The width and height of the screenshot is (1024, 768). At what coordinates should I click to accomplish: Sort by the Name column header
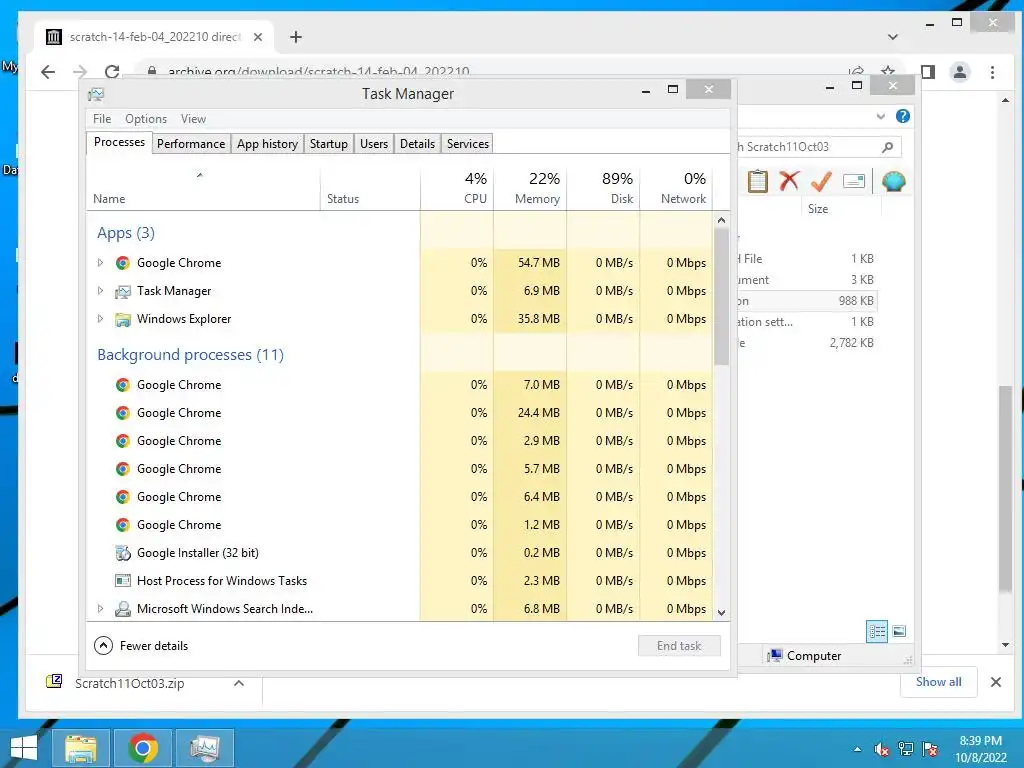[203, 187]
